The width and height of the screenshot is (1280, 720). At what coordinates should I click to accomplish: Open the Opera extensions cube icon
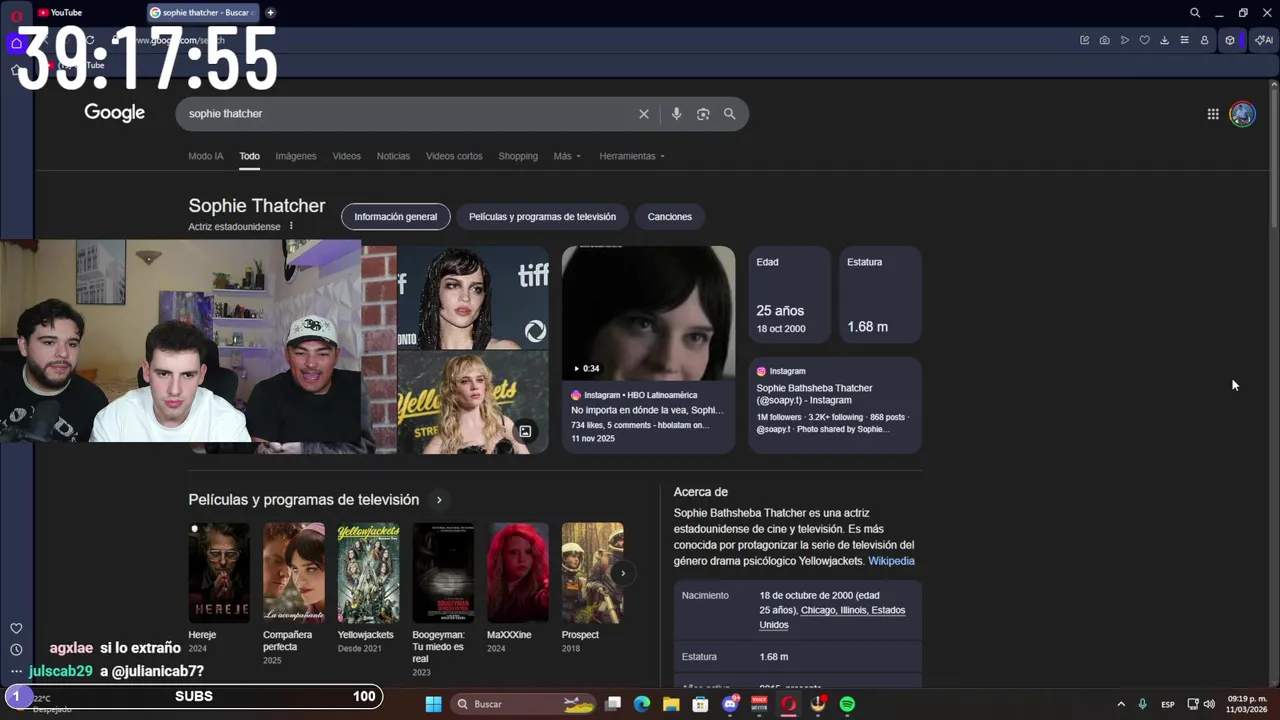coord(1230,40)
